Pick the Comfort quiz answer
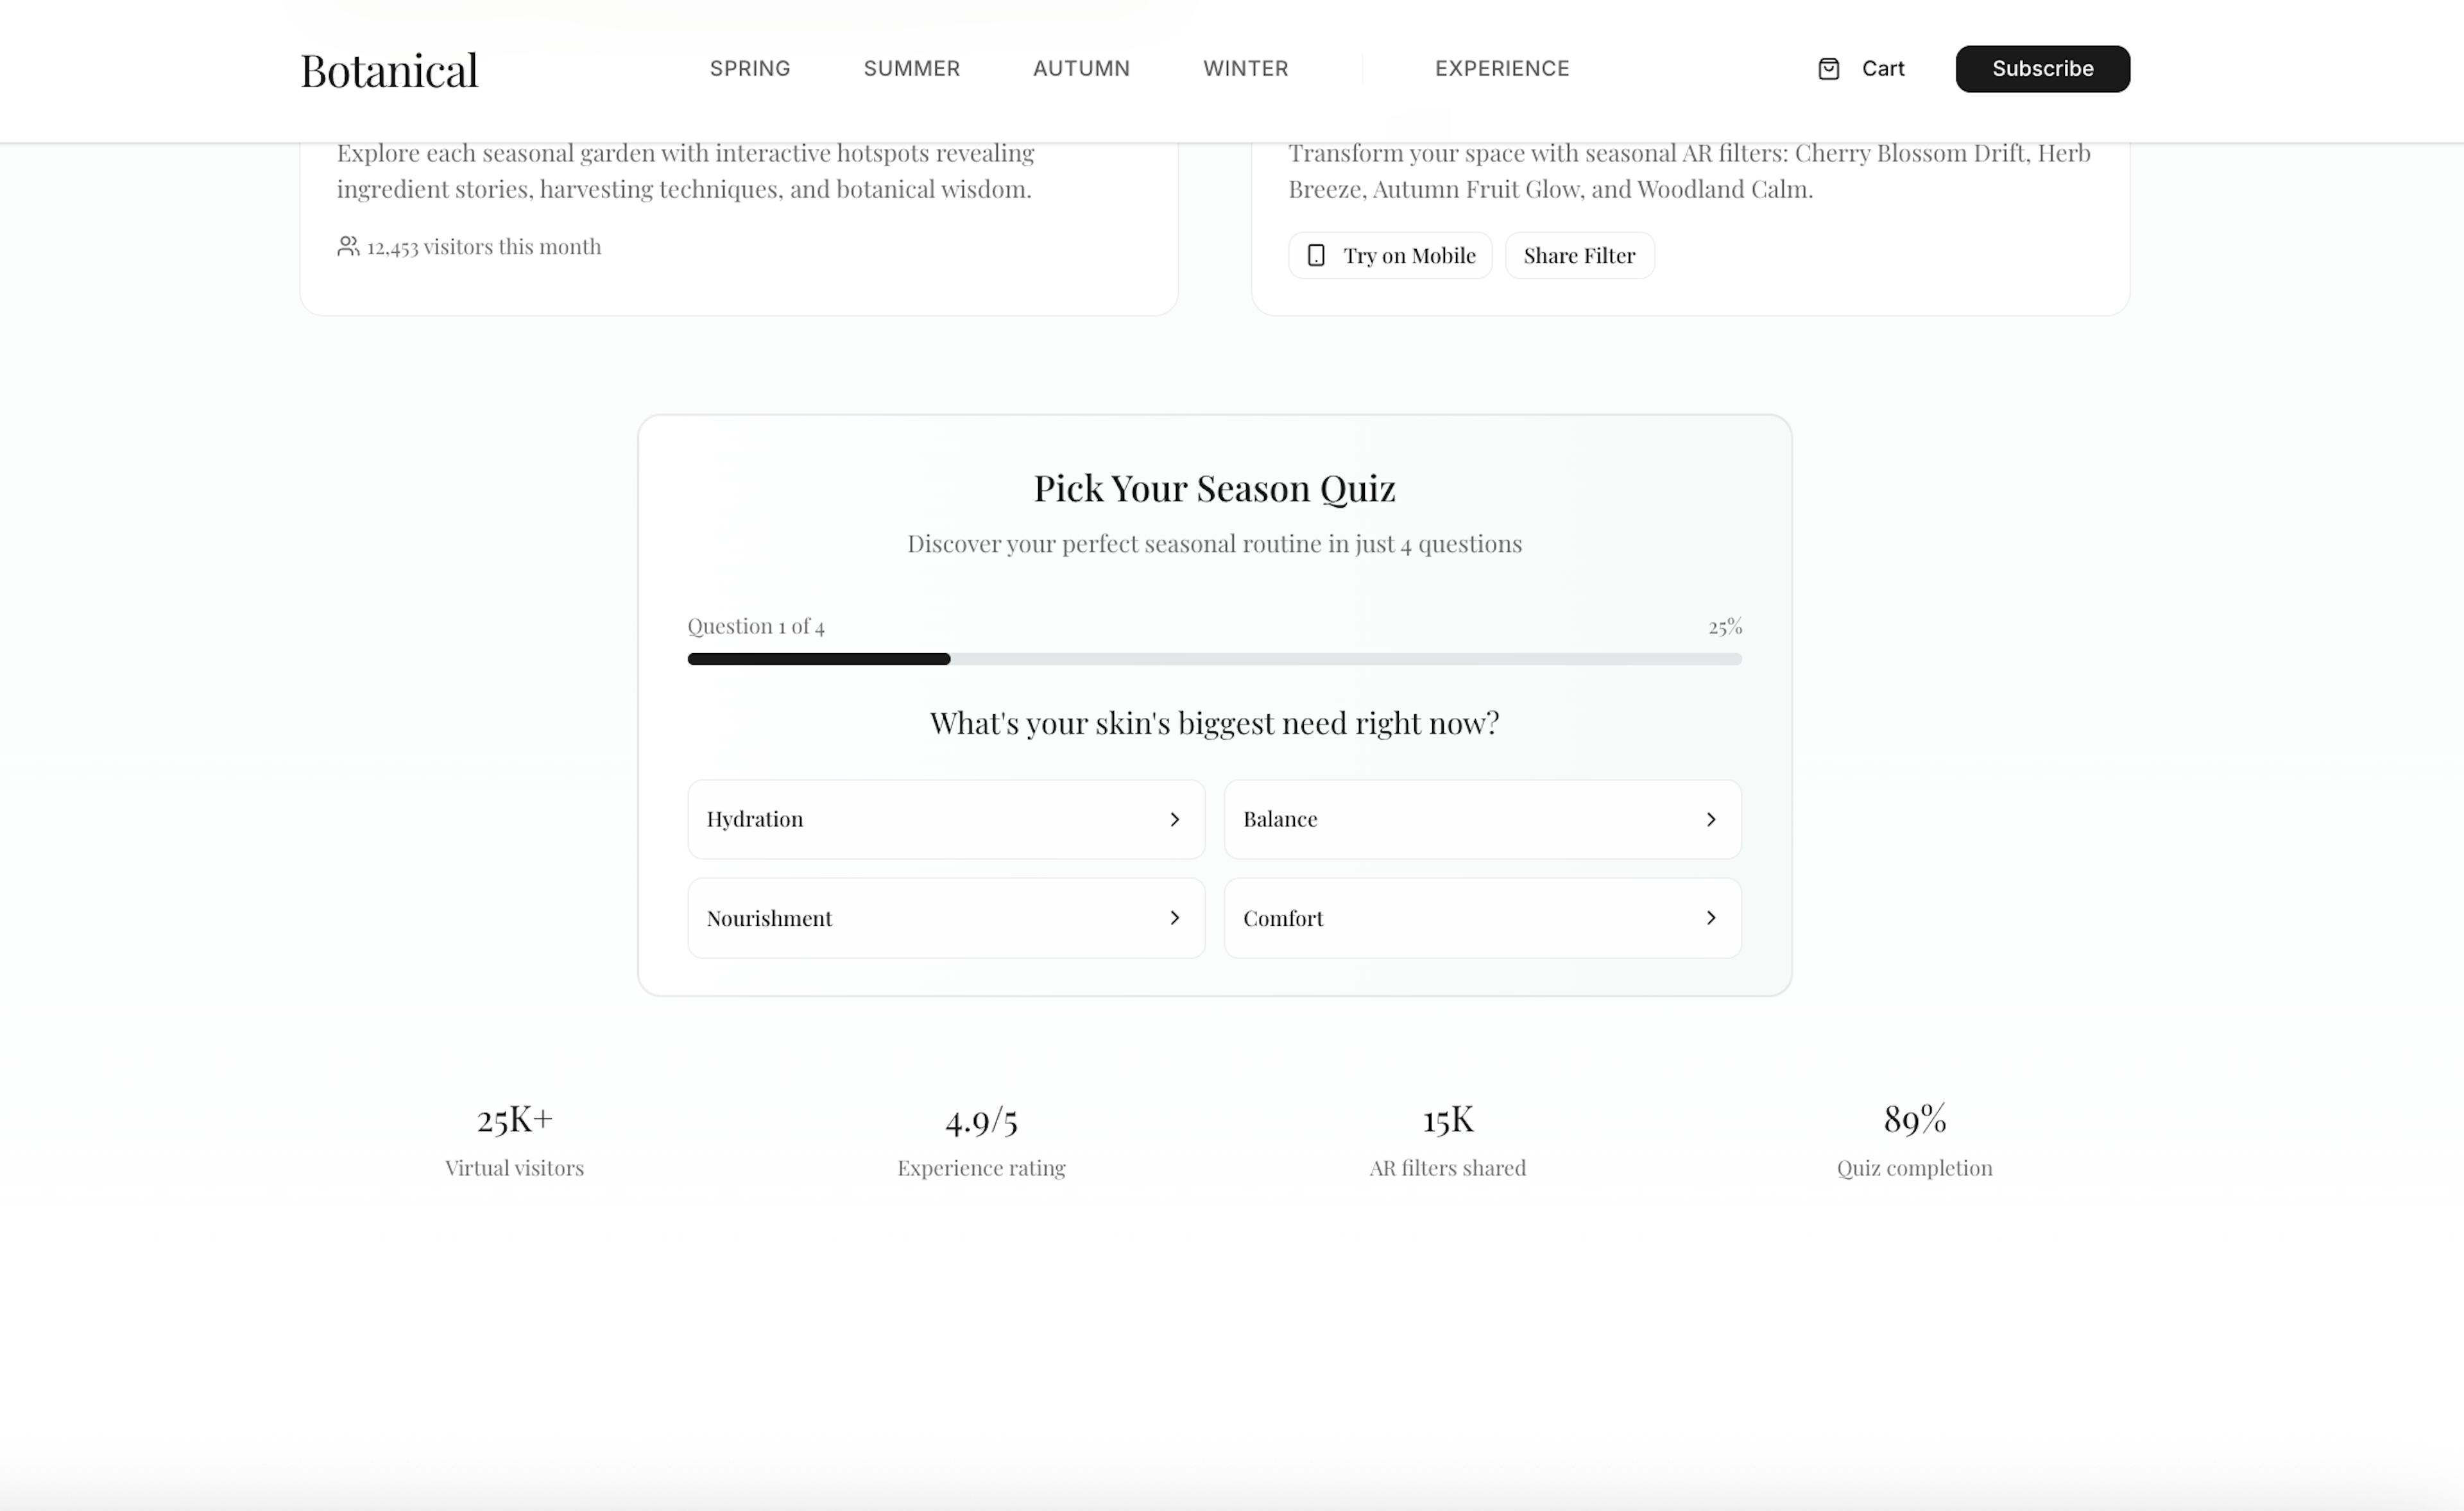Screen dimensions: 2464x1511 tap(1482, 918)
